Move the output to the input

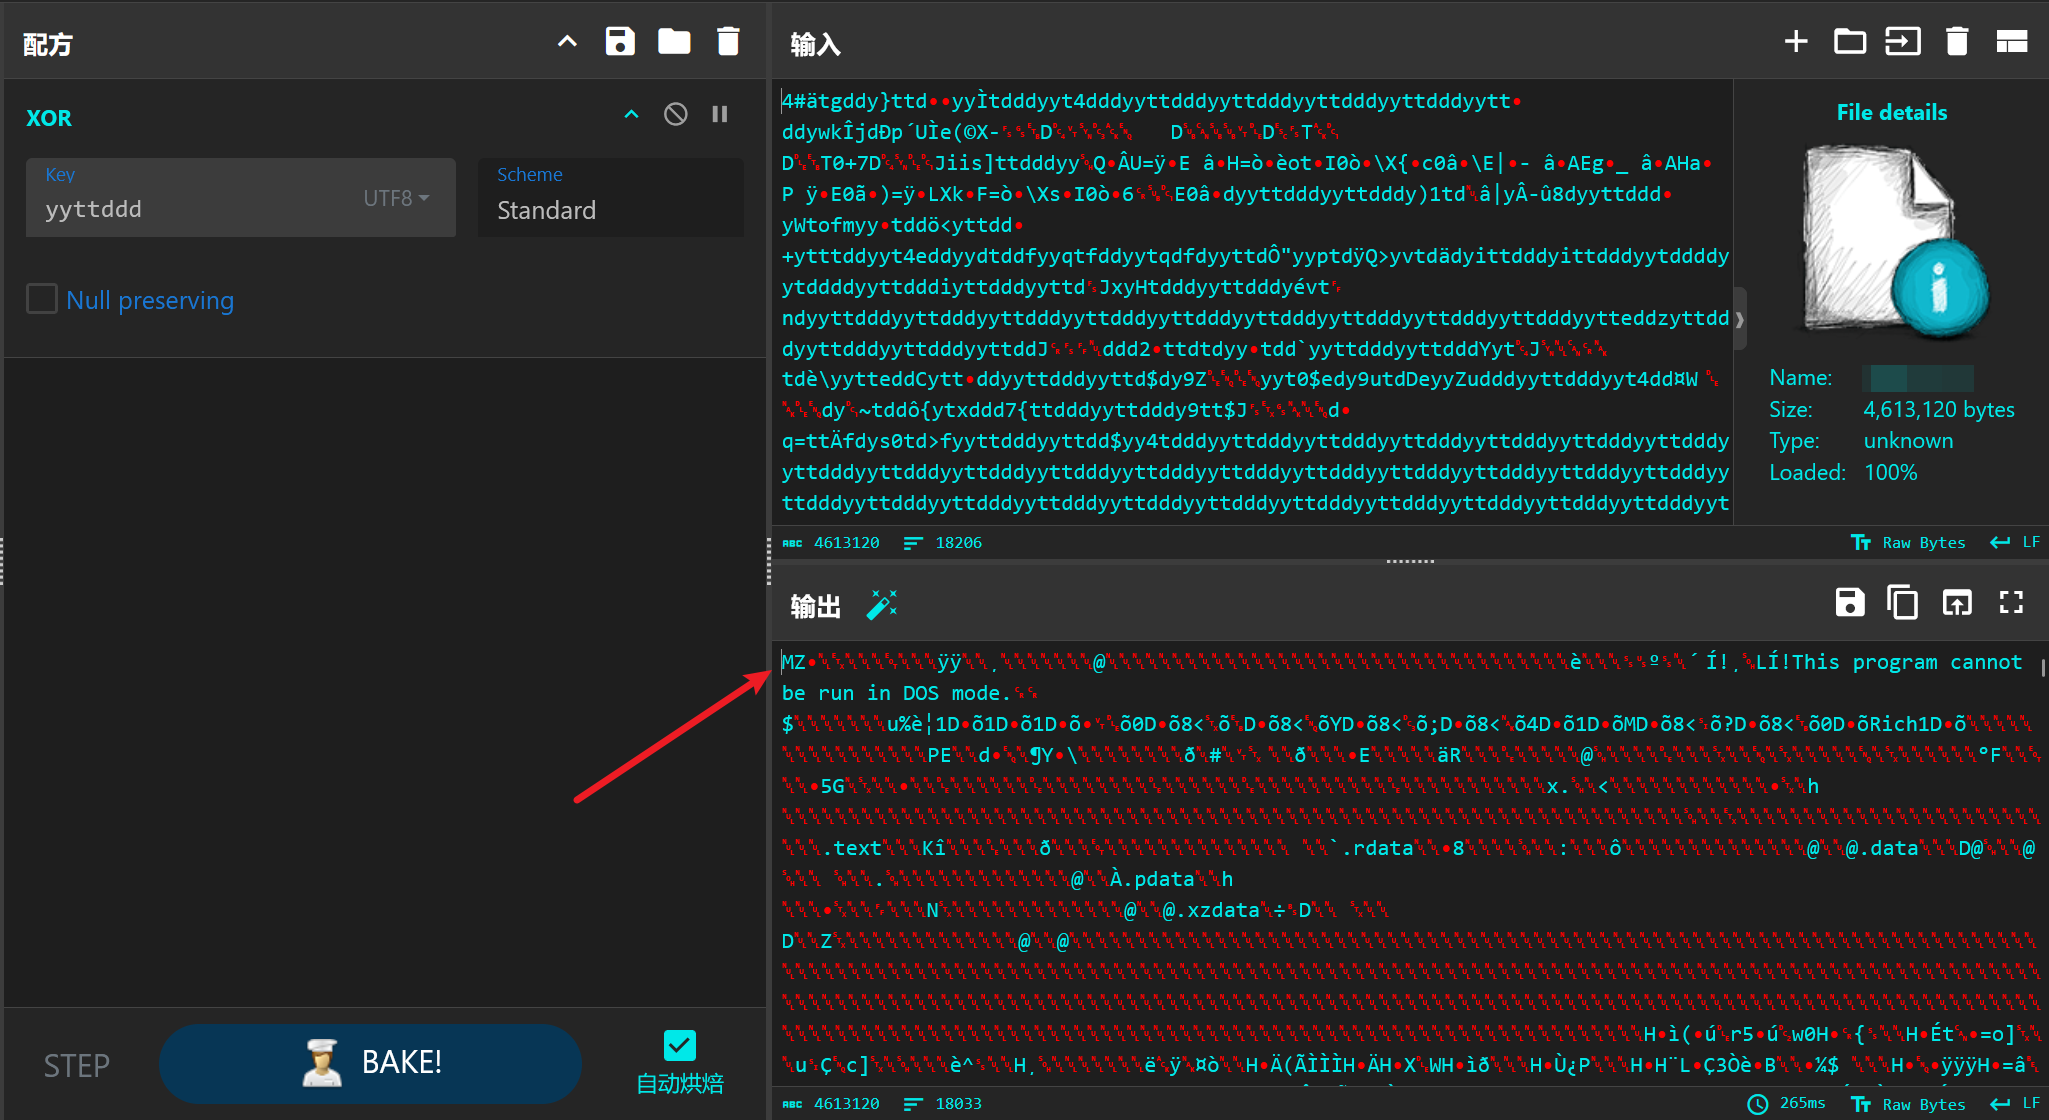tap(1956, 603)
